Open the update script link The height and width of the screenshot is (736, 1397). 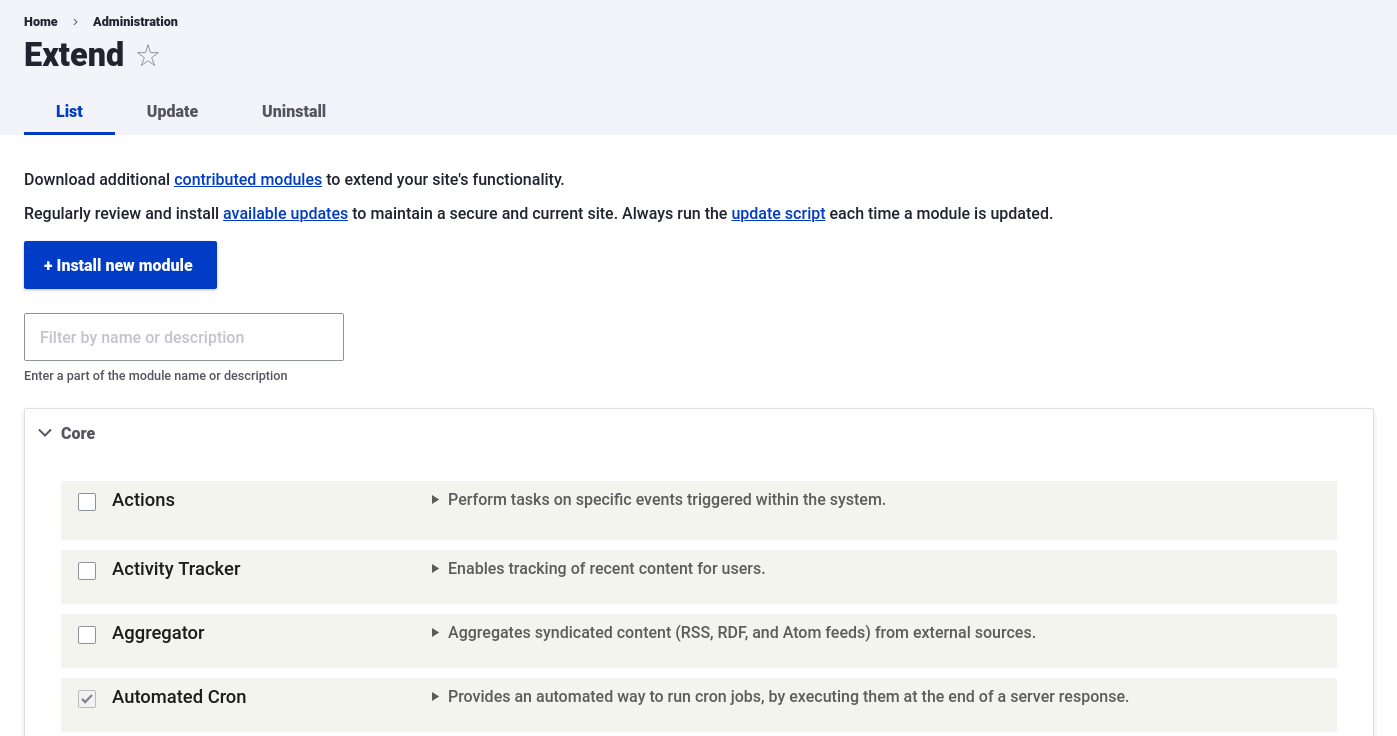[x=778, y=214]
